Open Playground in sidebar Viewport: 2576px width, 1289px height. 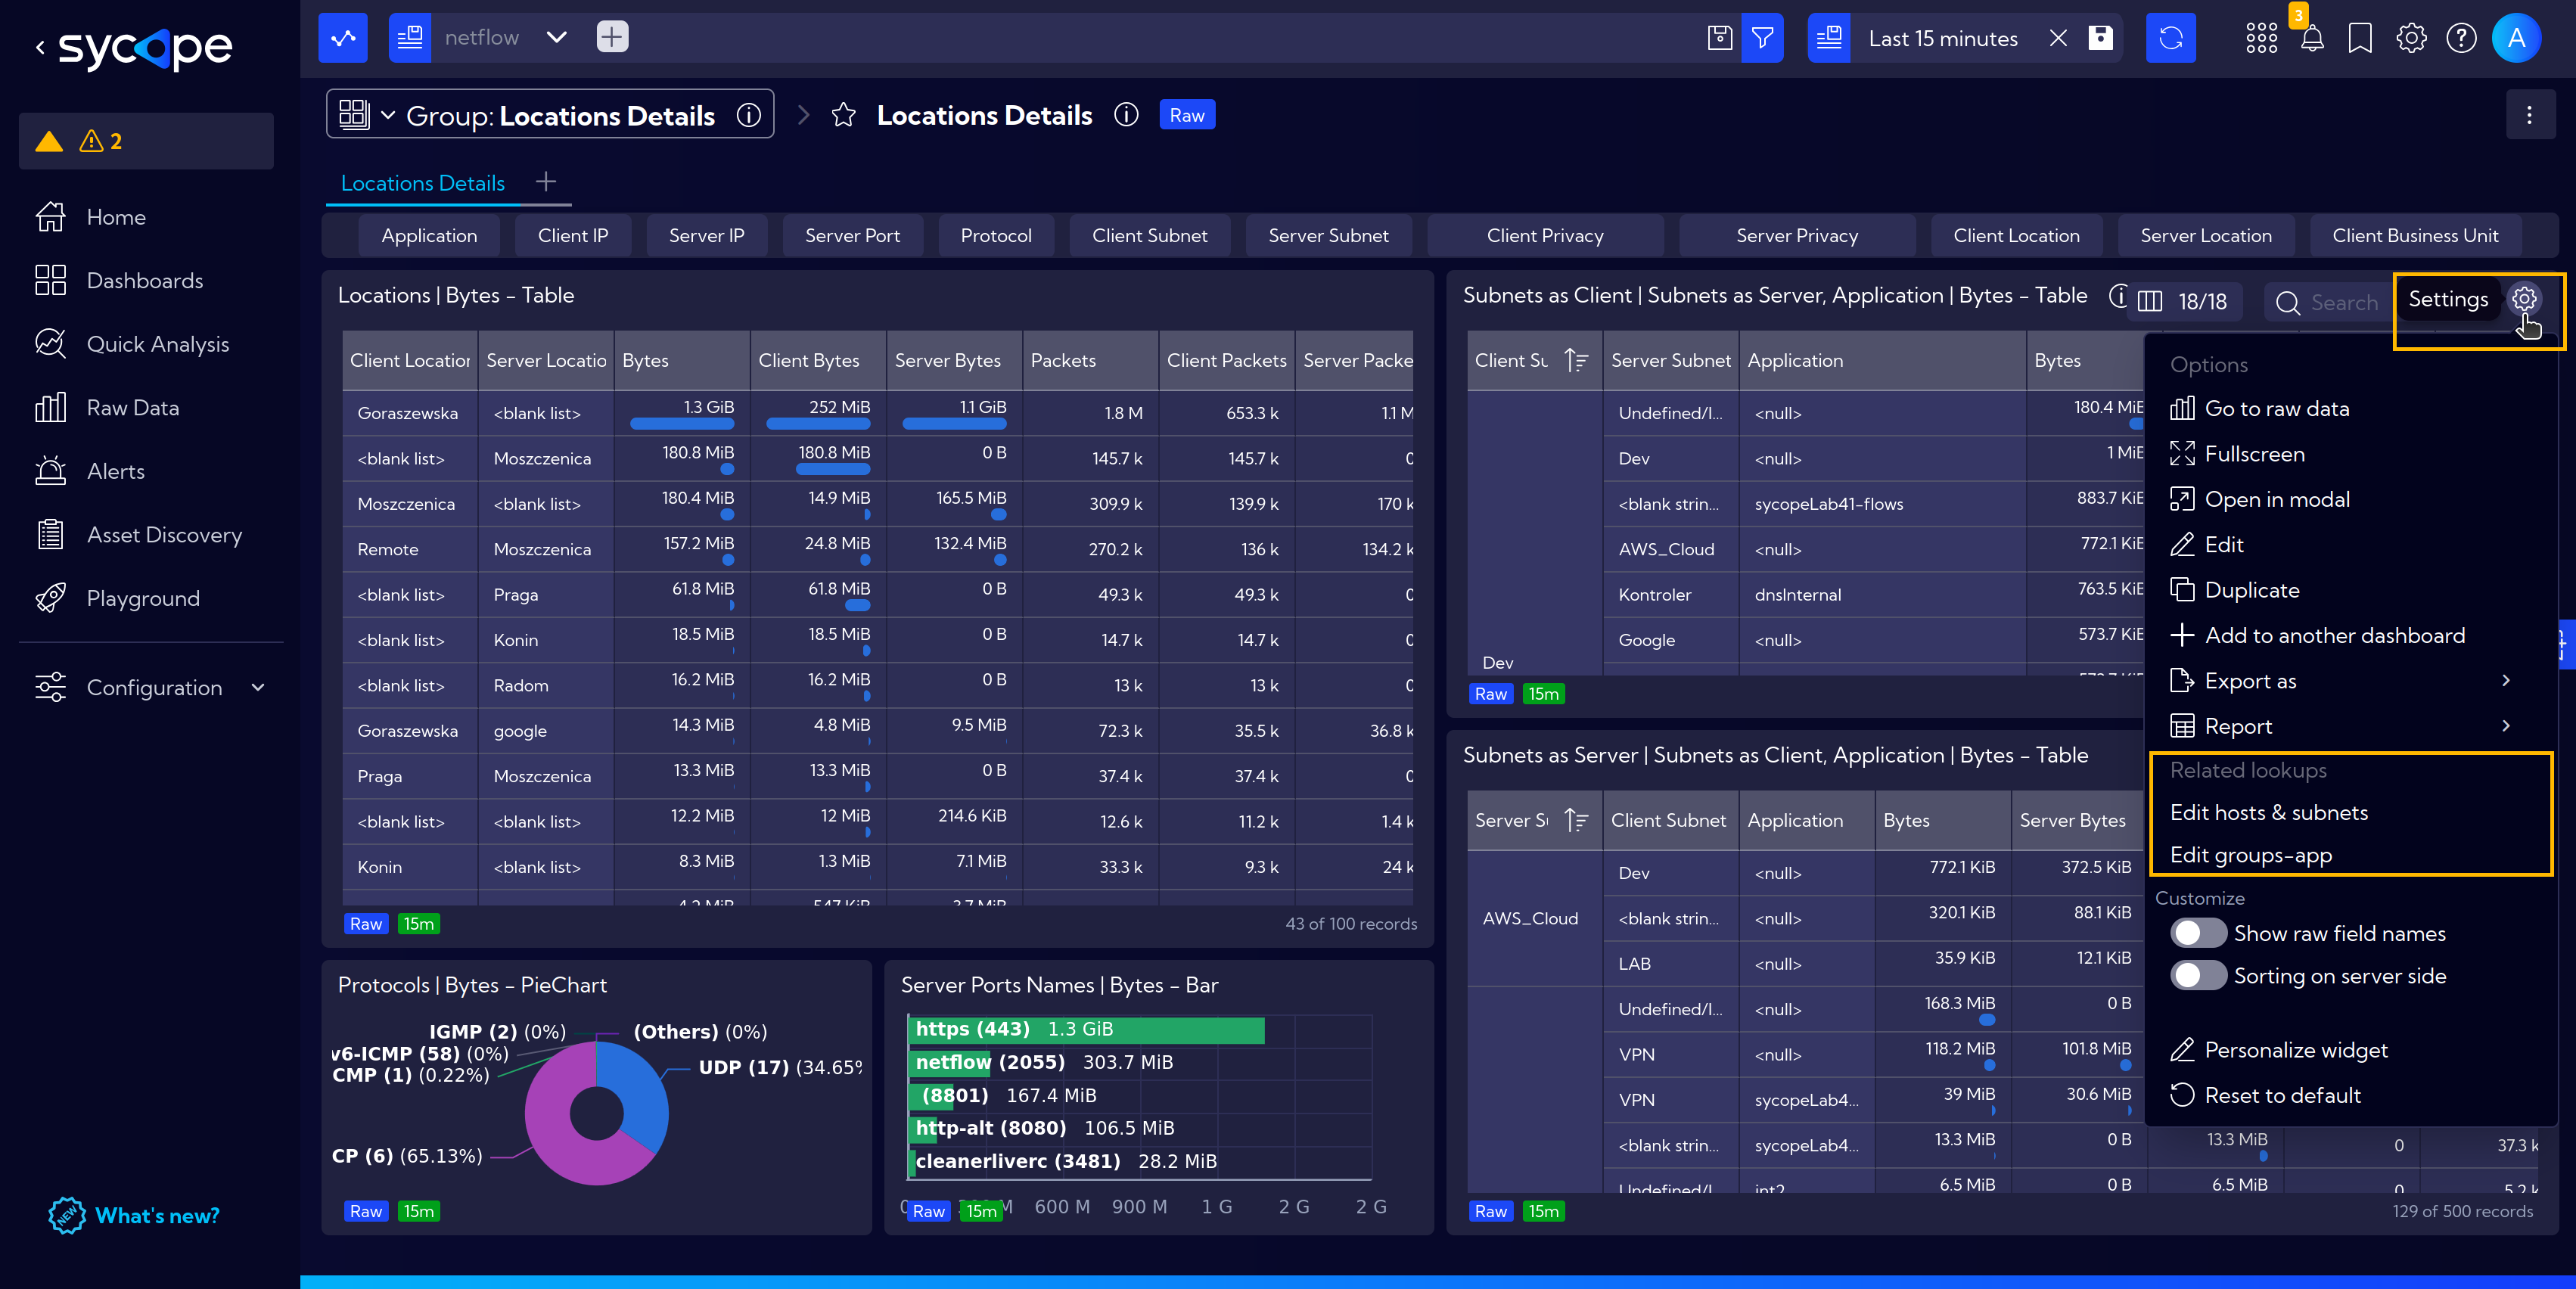[x=143, y=598]
